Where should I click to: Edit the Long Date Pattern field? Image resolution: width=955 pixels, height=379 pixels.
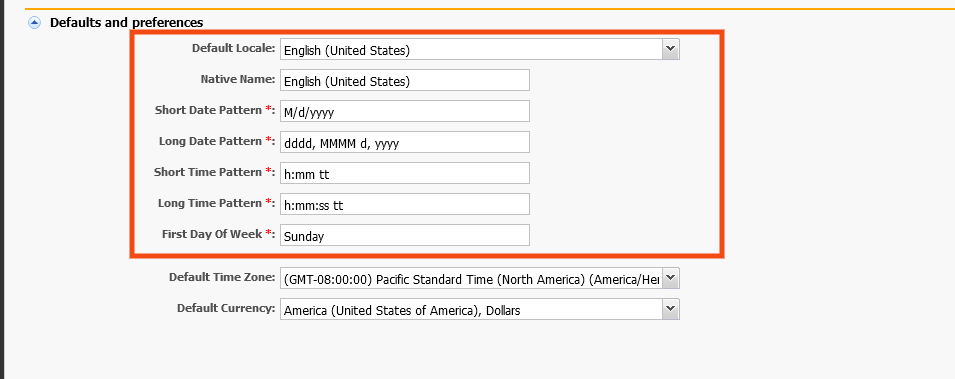[x=404, y=142]
